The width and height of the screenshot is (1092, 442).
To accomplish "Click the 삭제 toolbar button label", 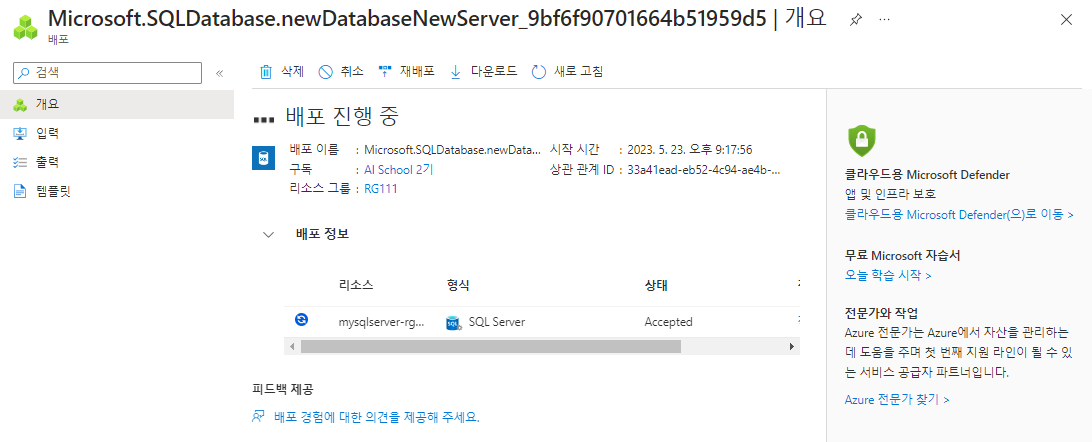I will [292, 71].
